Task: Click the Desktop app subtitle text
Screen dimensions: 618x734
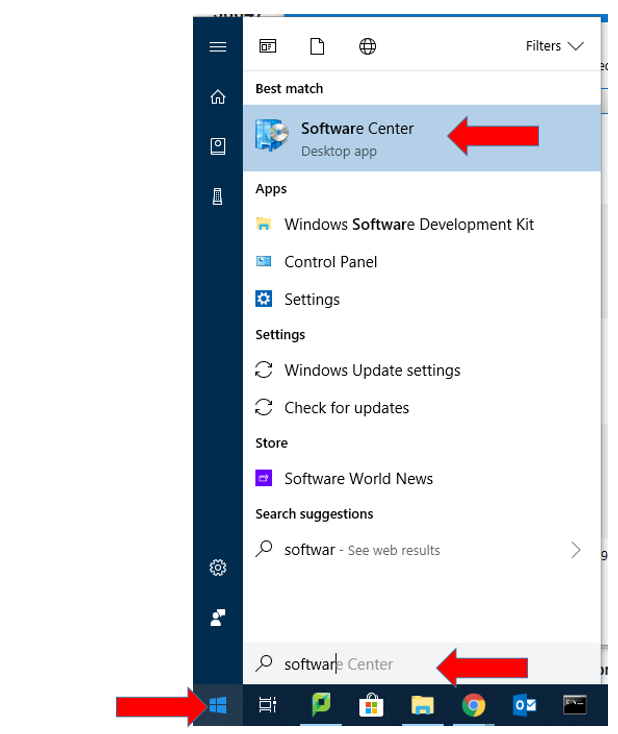Action: [339, 152]
